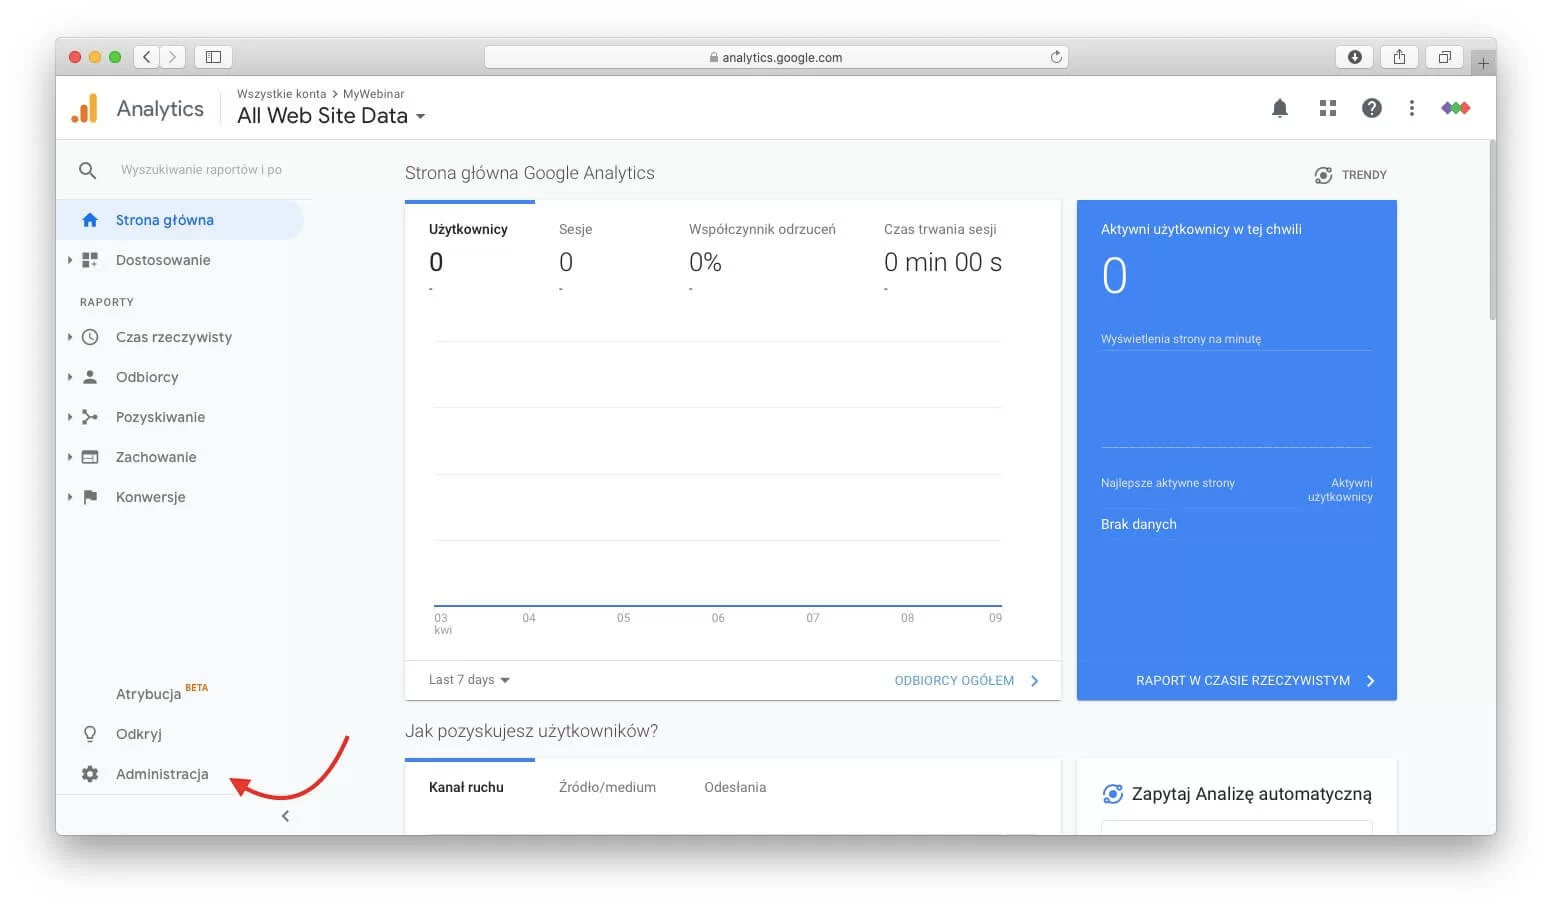
Task: Expand the Pozyskiwanie reports
Action: tap(69, 417)
